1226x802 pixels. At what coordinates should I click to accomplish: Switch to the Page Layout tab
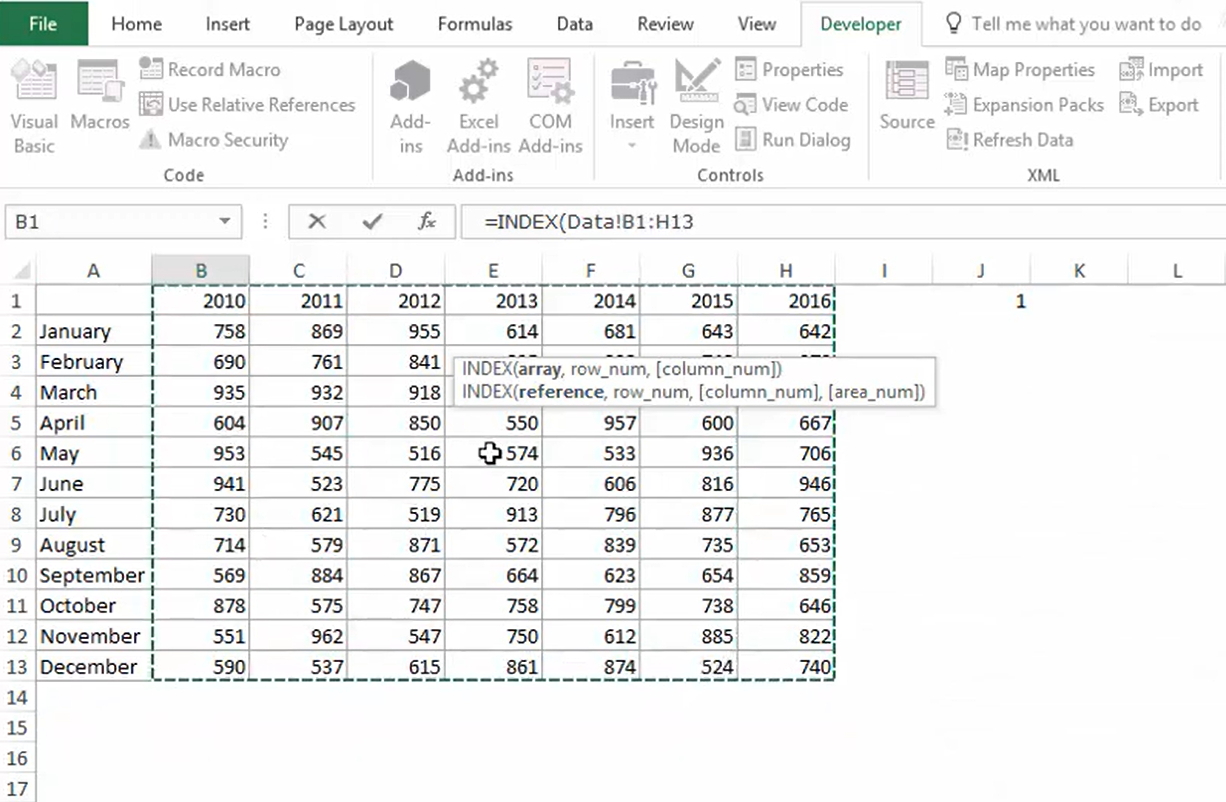pos(344,24)
